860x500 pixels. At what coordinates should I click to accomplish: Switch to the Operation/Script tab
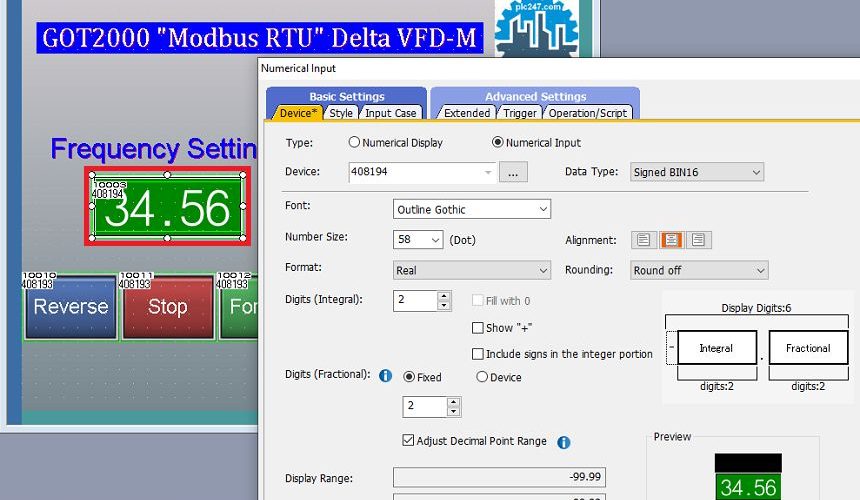587,113
